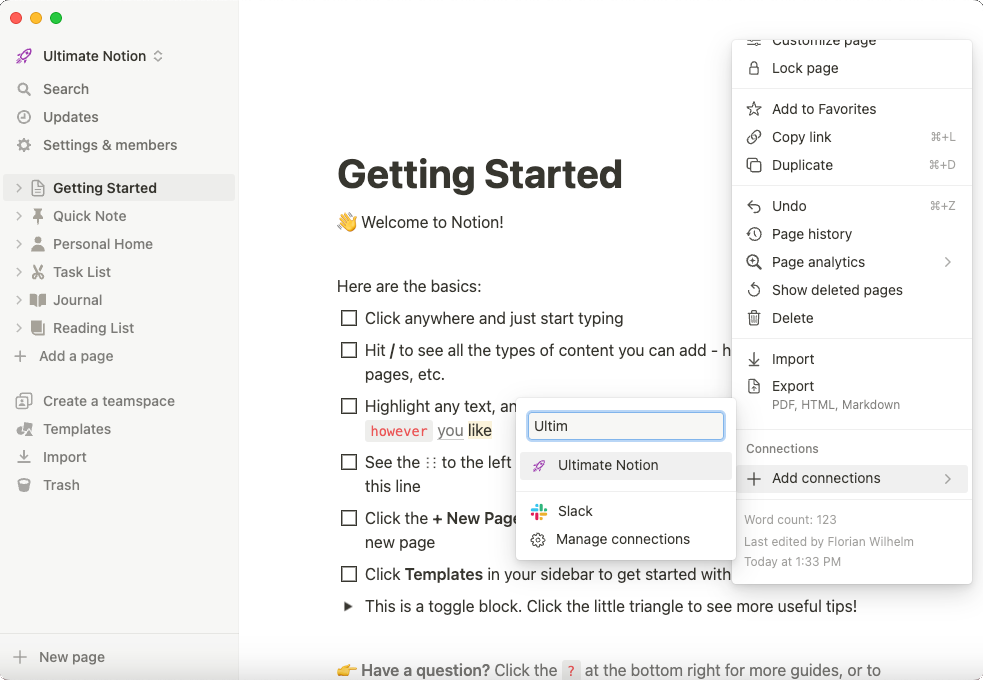
Task: Open the Page analytics submenu arrow
Action: pos(947,262)
